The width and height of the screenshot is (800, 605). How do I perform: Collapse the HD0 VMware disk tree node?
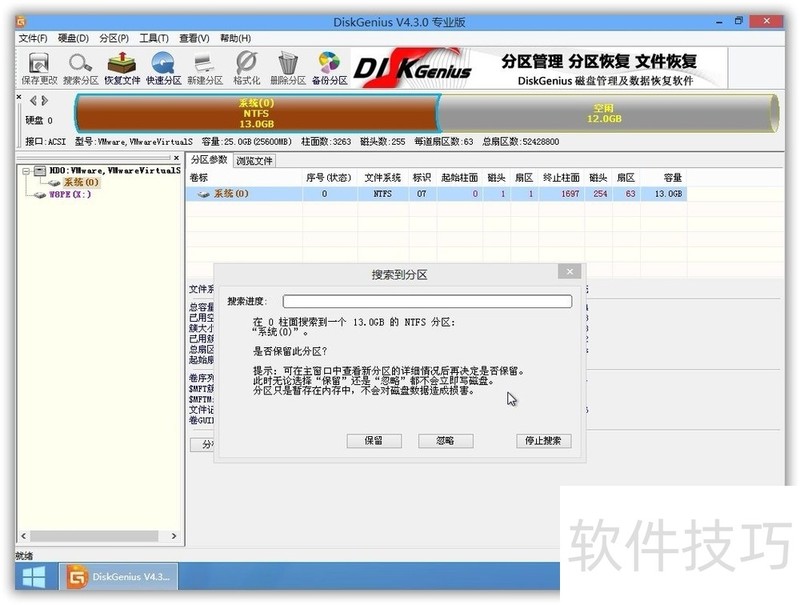pos(26,171)
